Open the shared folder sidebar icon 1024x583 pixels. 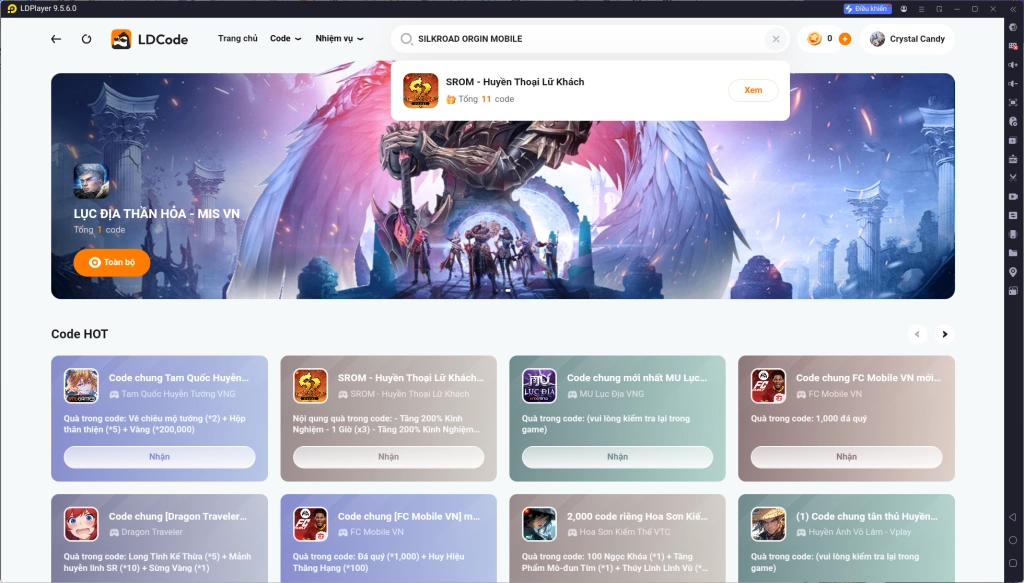point(1013,253)
